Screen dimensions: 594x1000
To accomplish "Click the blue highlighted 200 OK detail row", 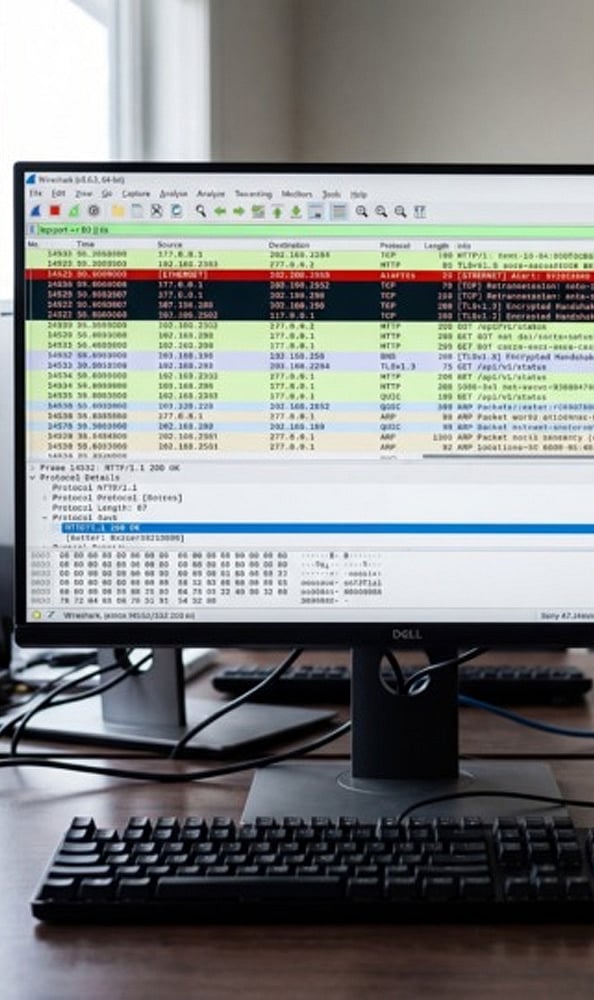I will pyautogui.click(x=327, y=528).
